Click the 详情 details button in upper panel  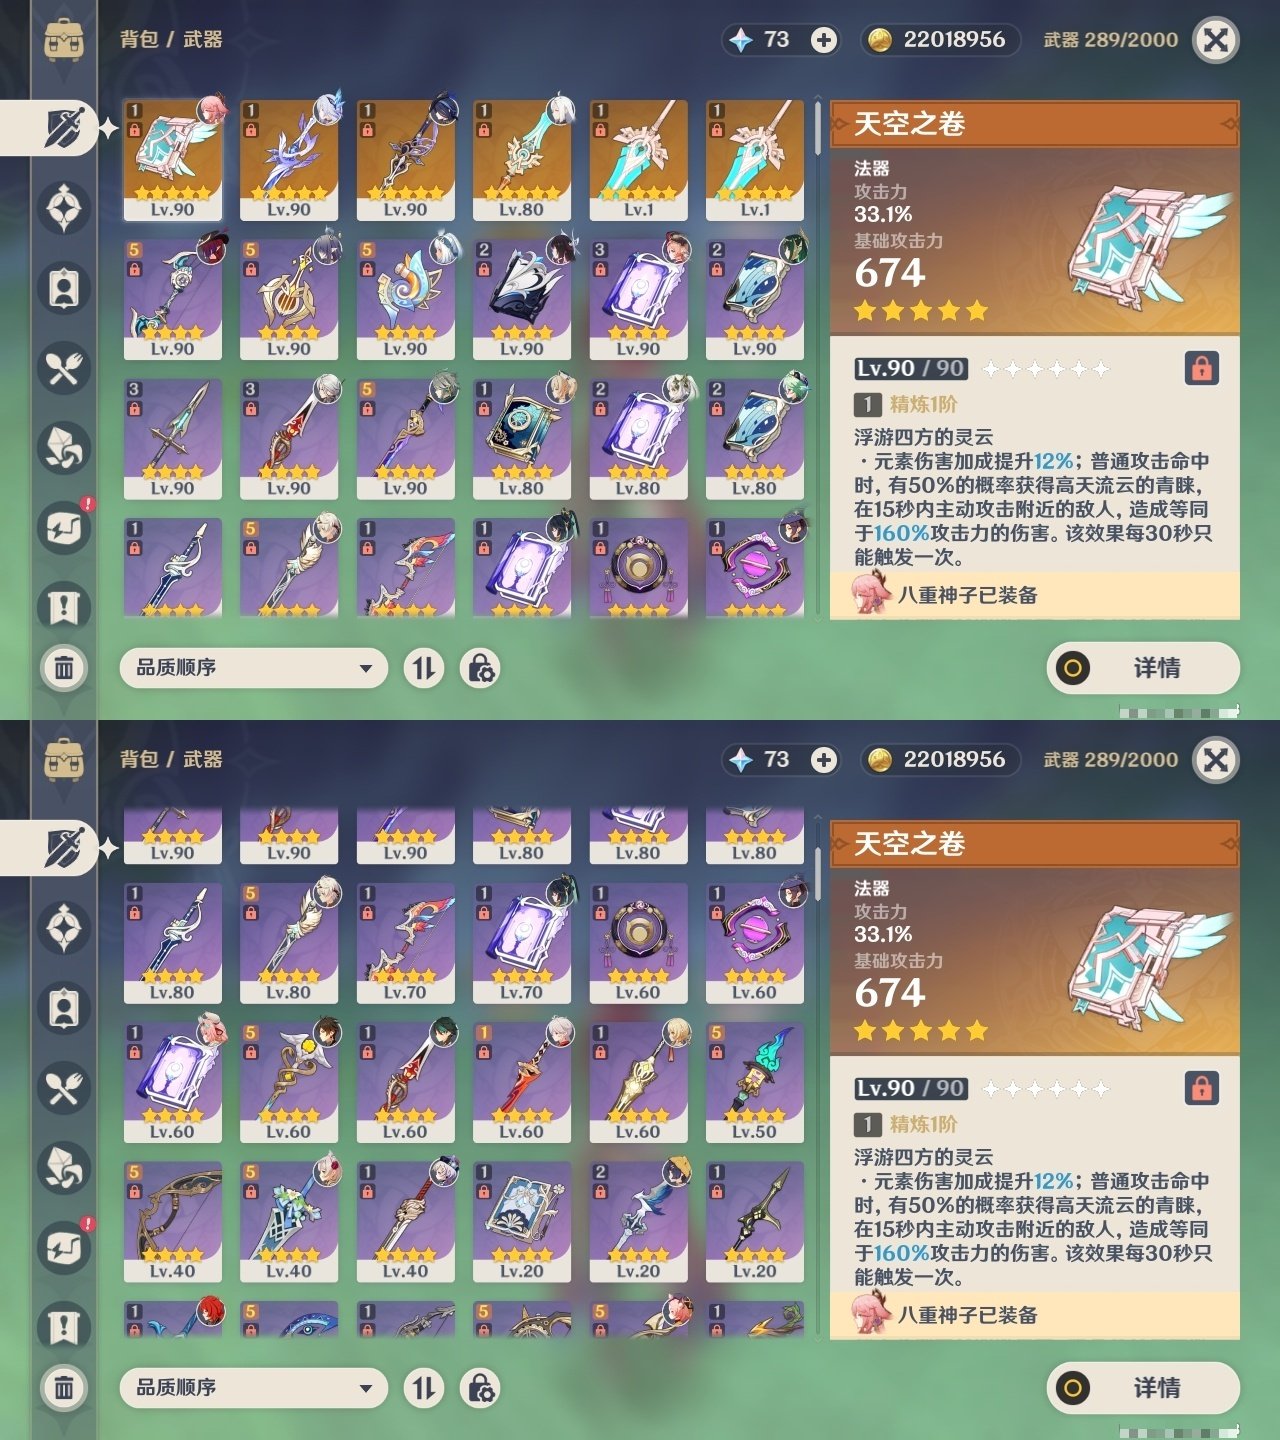point(1143,668)
